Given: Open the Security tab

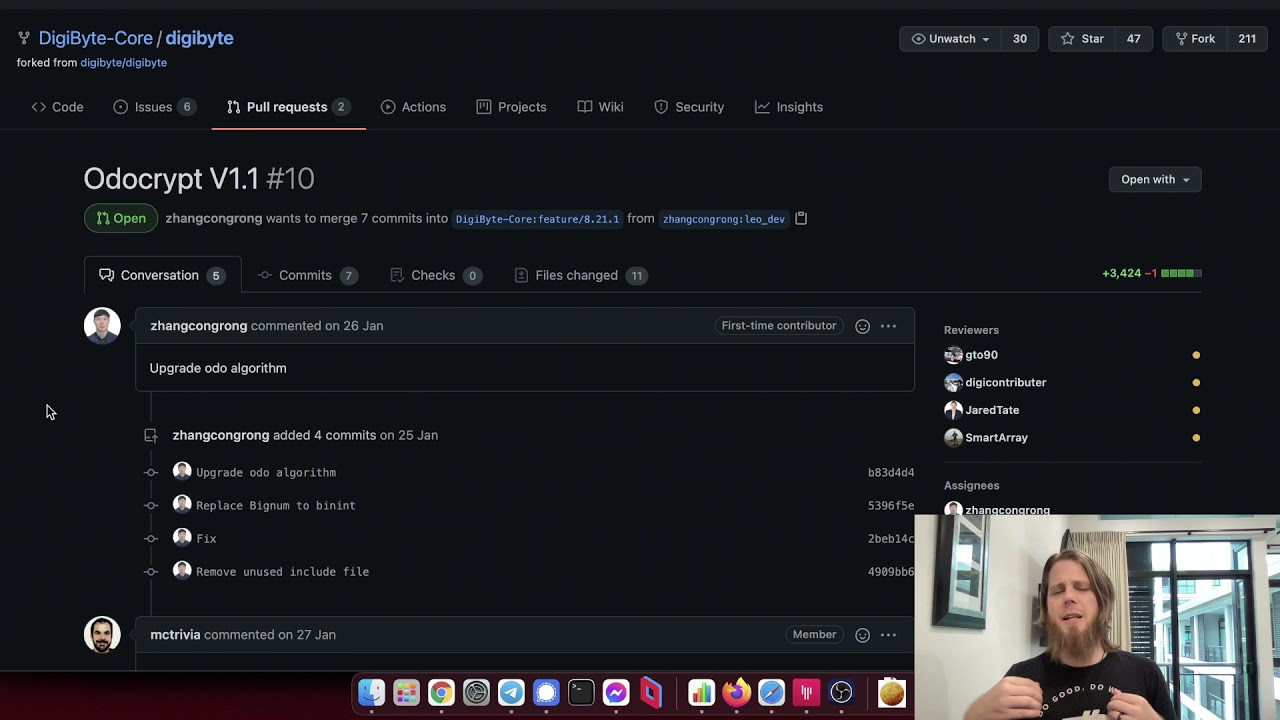Looking at the screenshot, I should [x=689, y=107].
